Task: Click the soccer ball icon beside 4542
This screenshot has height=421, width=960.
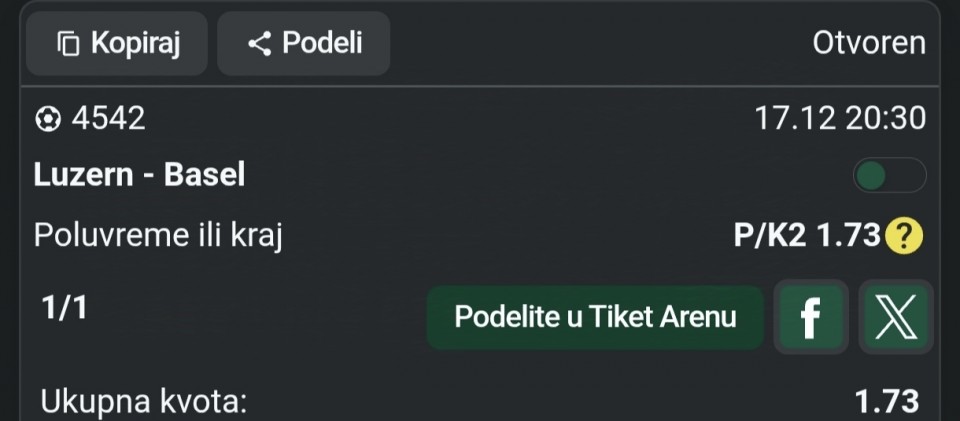Action: (x=46, y=119)
